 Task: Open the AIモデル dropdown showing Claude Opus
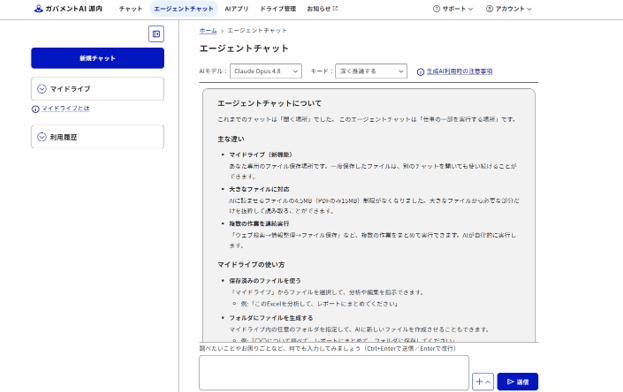coord(265,71)
